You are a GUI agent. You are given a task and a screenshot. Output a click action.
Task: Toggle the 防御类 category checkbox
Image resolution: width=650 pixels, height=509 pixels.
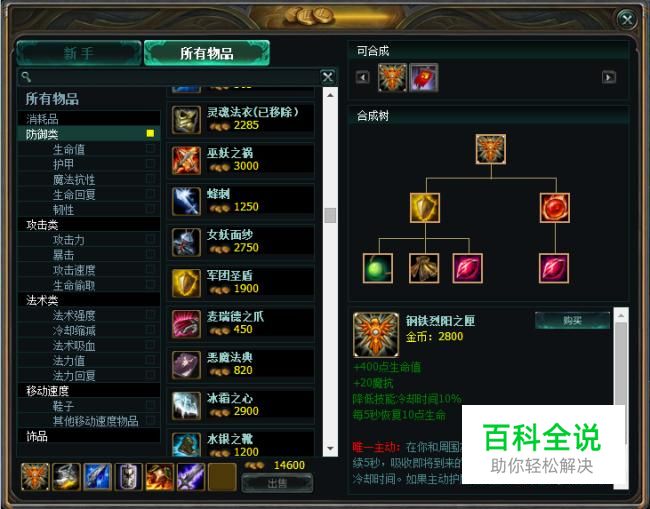click(150, 133)
